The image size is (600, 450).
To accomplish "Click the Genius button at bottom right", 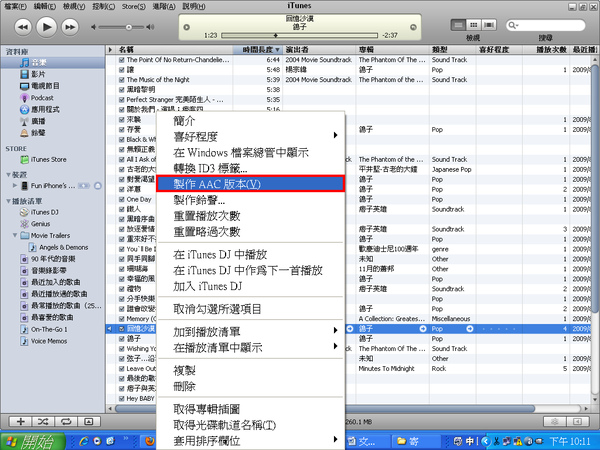I will point(554,422).
